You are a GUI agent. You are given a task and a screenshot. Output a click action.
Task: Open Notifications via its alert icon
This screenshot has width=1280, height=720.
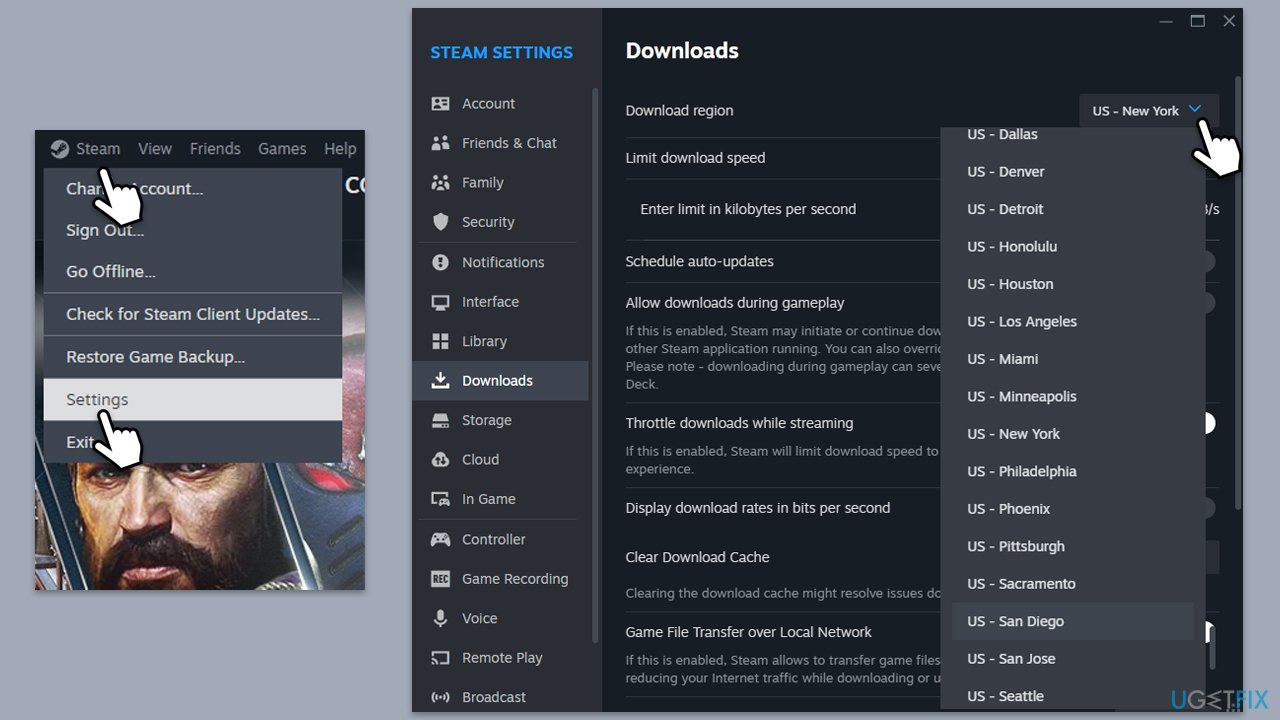(x=440, y=262)
